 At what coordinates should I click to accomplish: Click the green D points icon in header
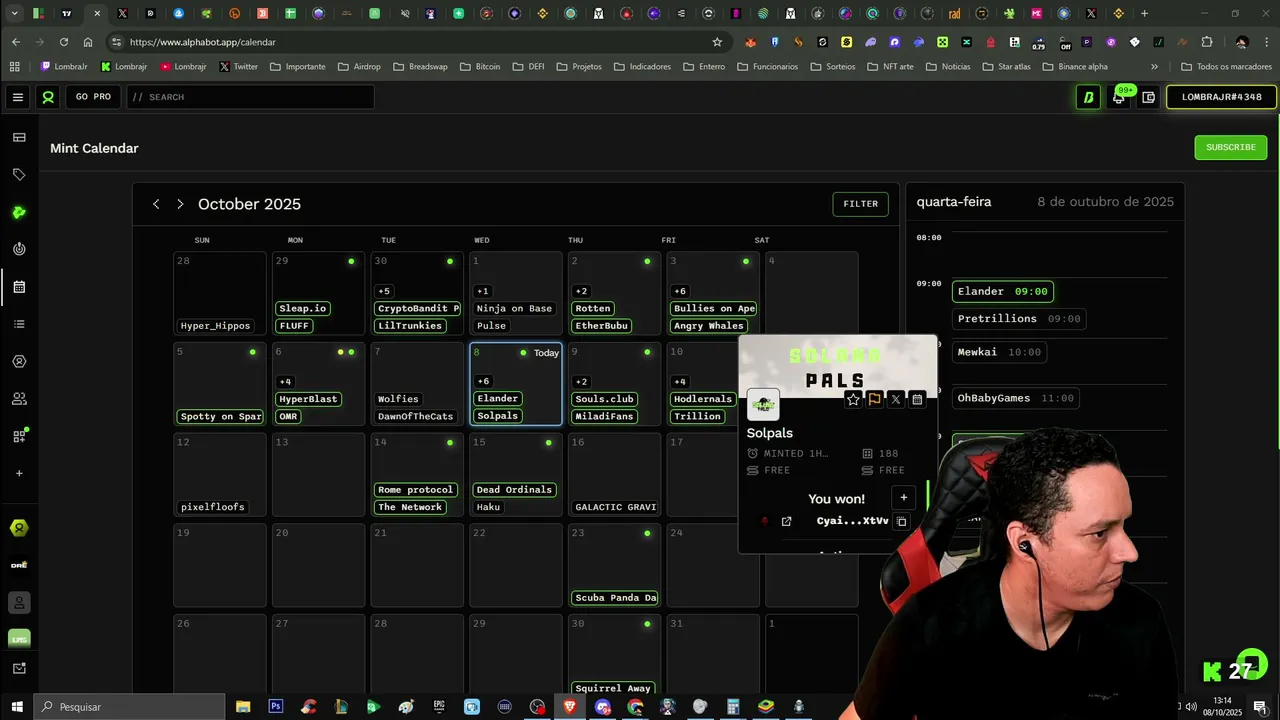click(1088, 97)
